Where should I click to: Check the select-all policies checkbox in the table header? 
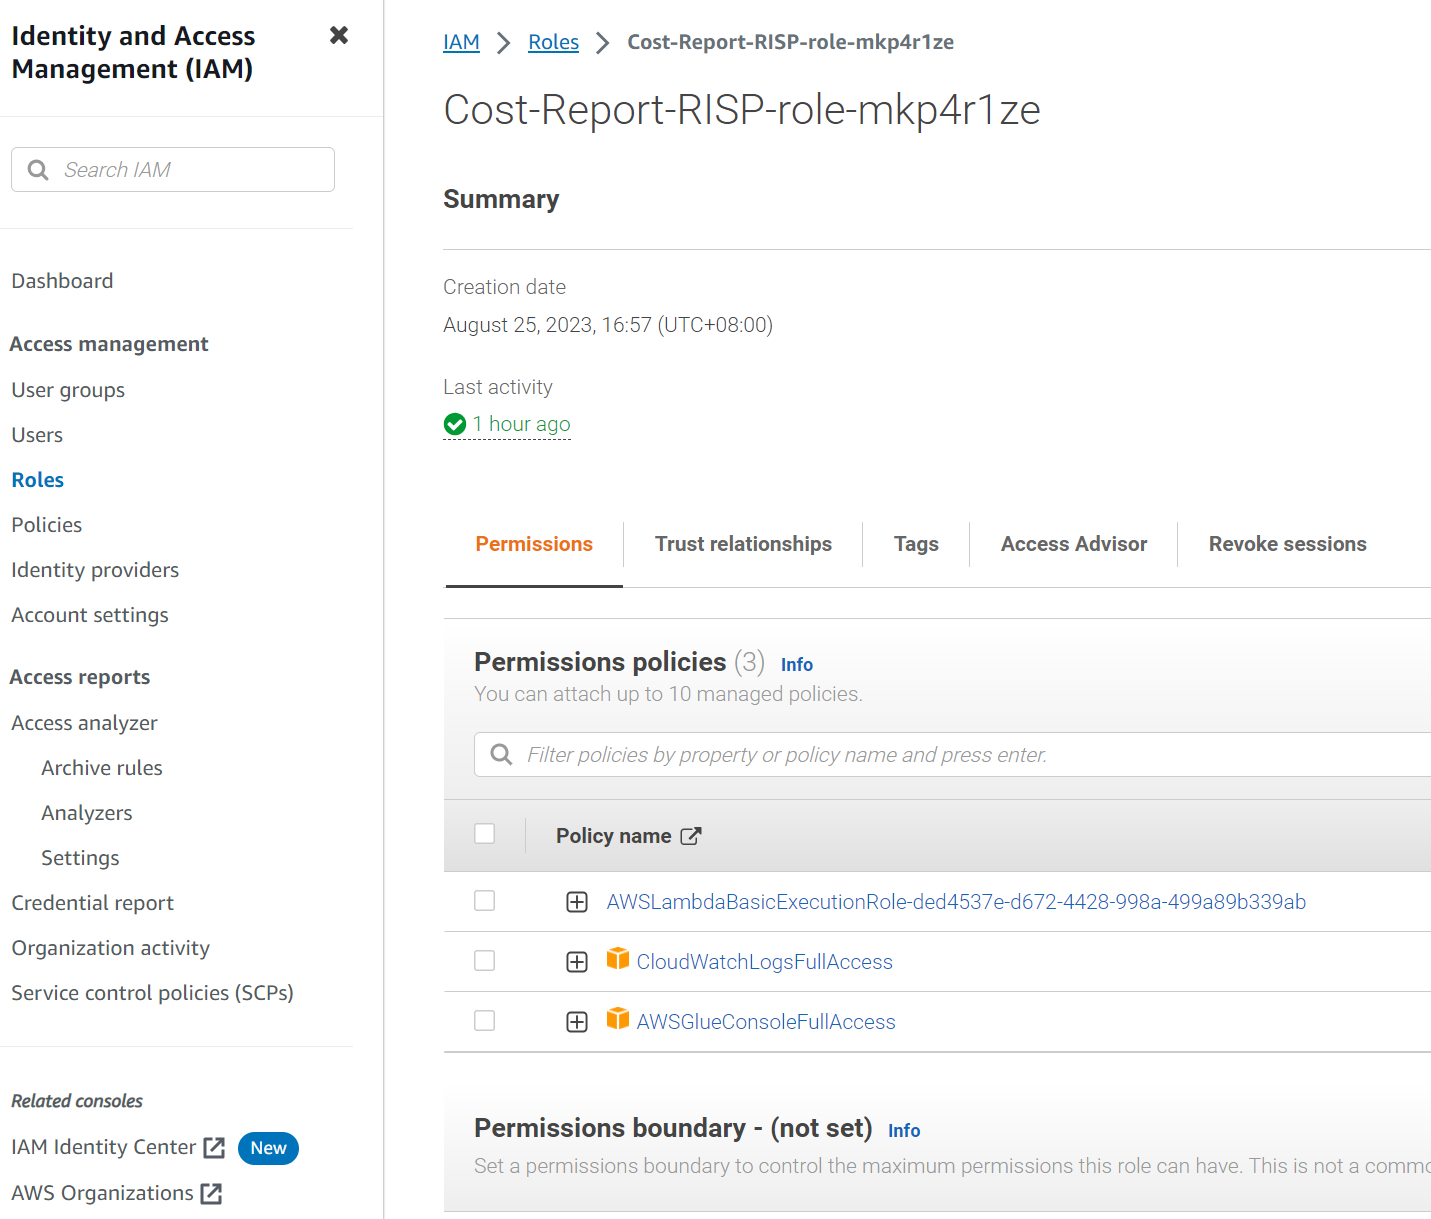[485, 832]
